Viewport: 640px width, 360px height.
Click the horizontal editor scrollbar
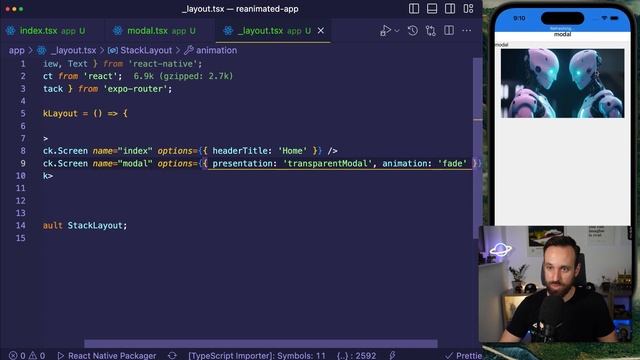260,343
